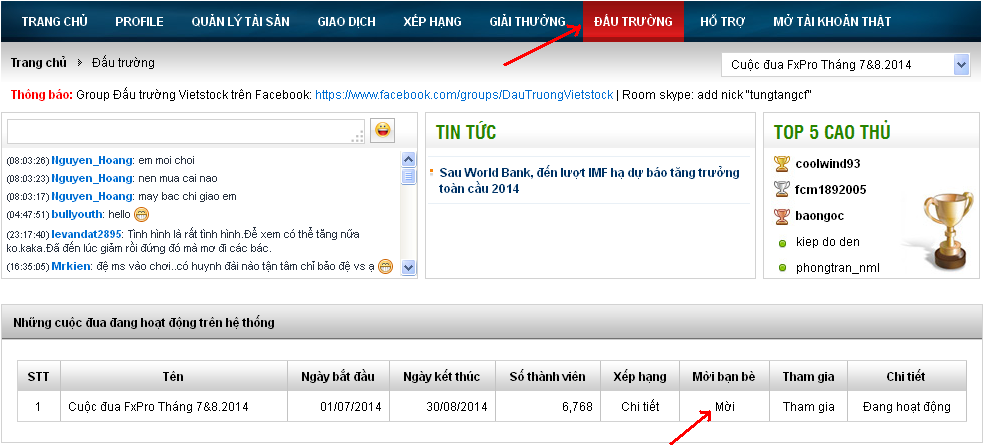Click Nguyen_Hoang in 'nen mua cai nao' message
The width and height of the screenshot is (983, 445).
[x=92, y=179]
